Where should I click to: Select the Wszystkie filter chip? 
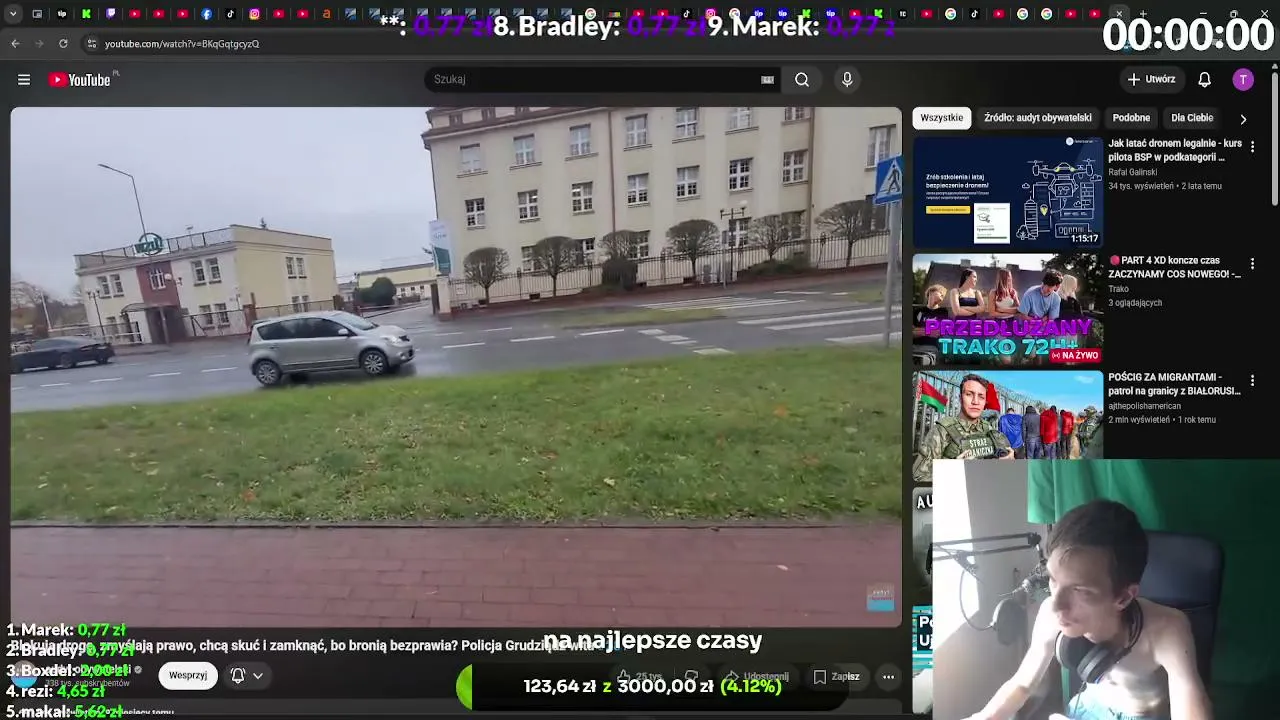941,118
